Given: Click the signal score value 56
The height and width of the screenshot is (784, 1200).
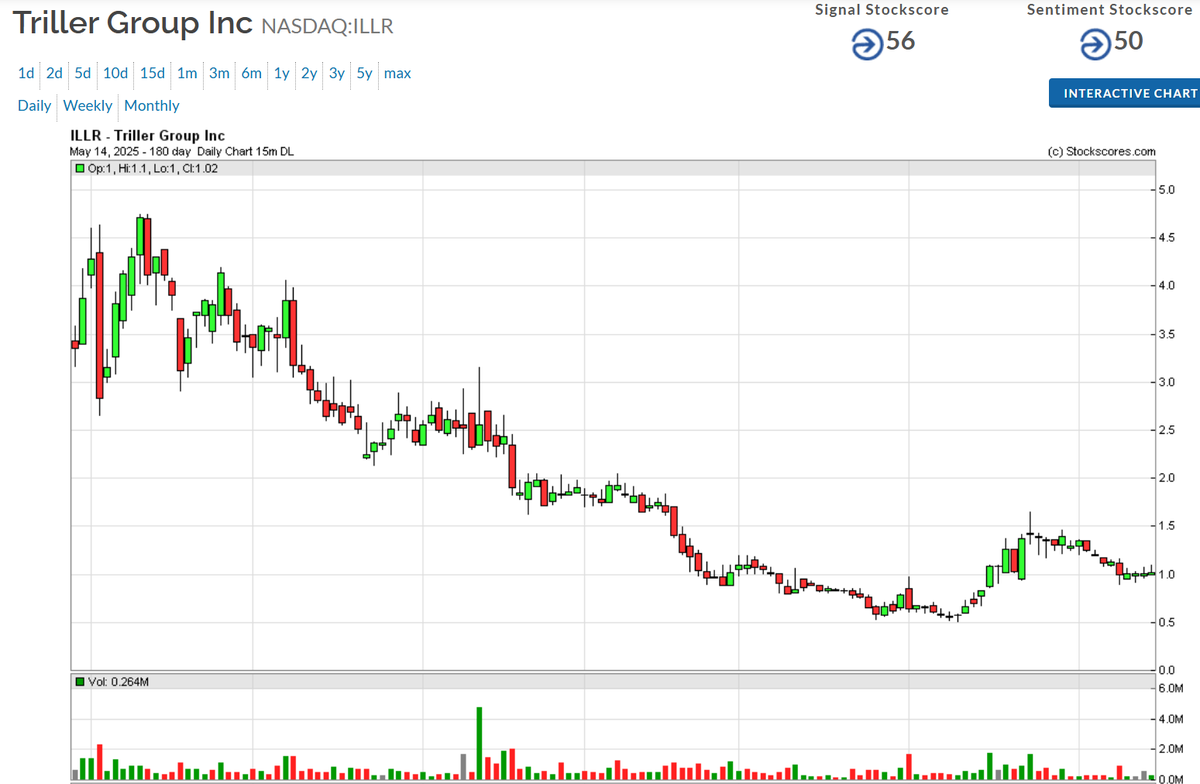Looking at the screenshot, I should pos(901,42).
